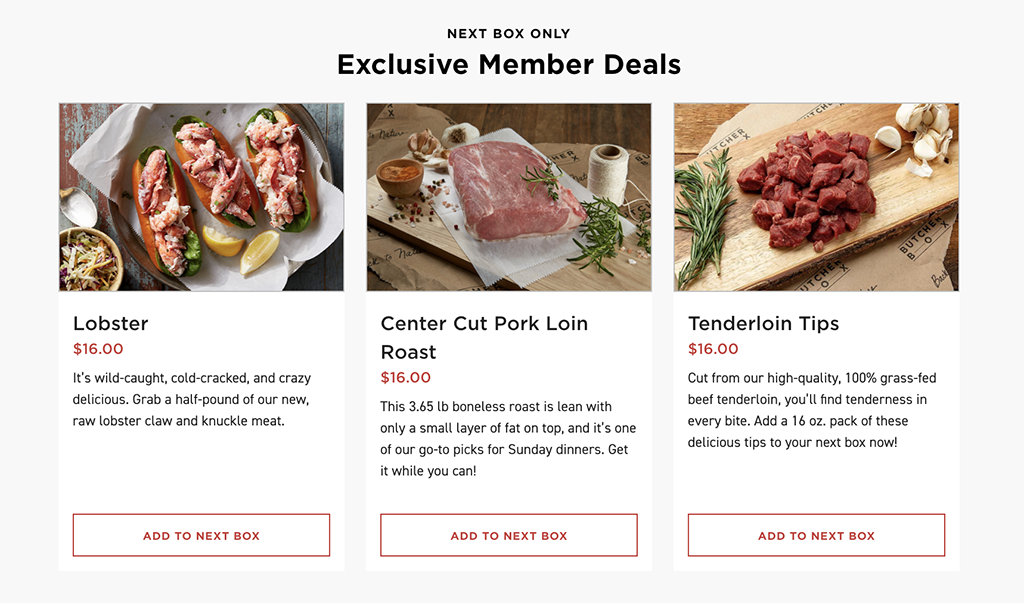The width and height of the screenshot is (1024, 603).
Task: Open the Lobster product title link
Action: click(110, 324)
